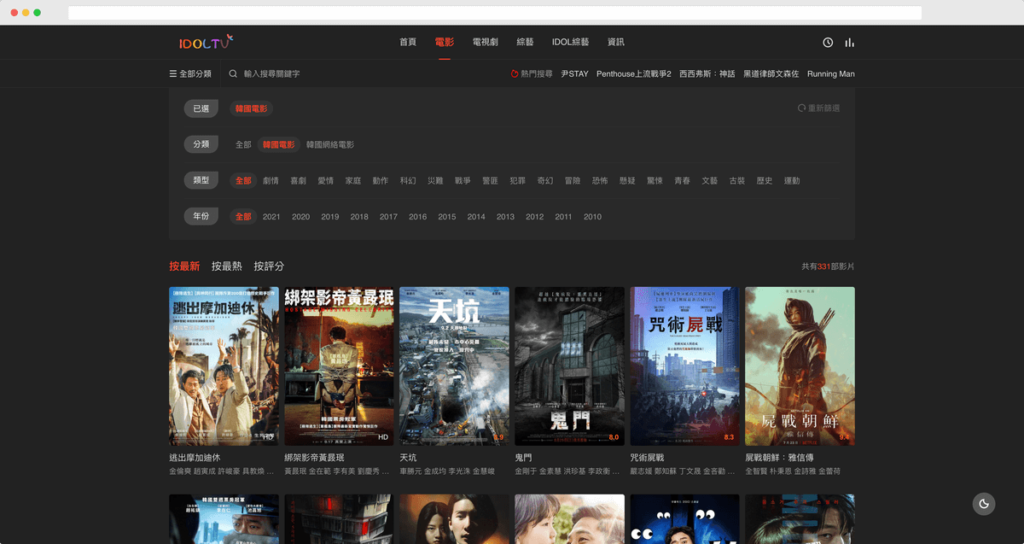Image resolution: width=1024 pixels, height=544 pixels.
Task: Sort by 按最新
Action: coord(184,266)
